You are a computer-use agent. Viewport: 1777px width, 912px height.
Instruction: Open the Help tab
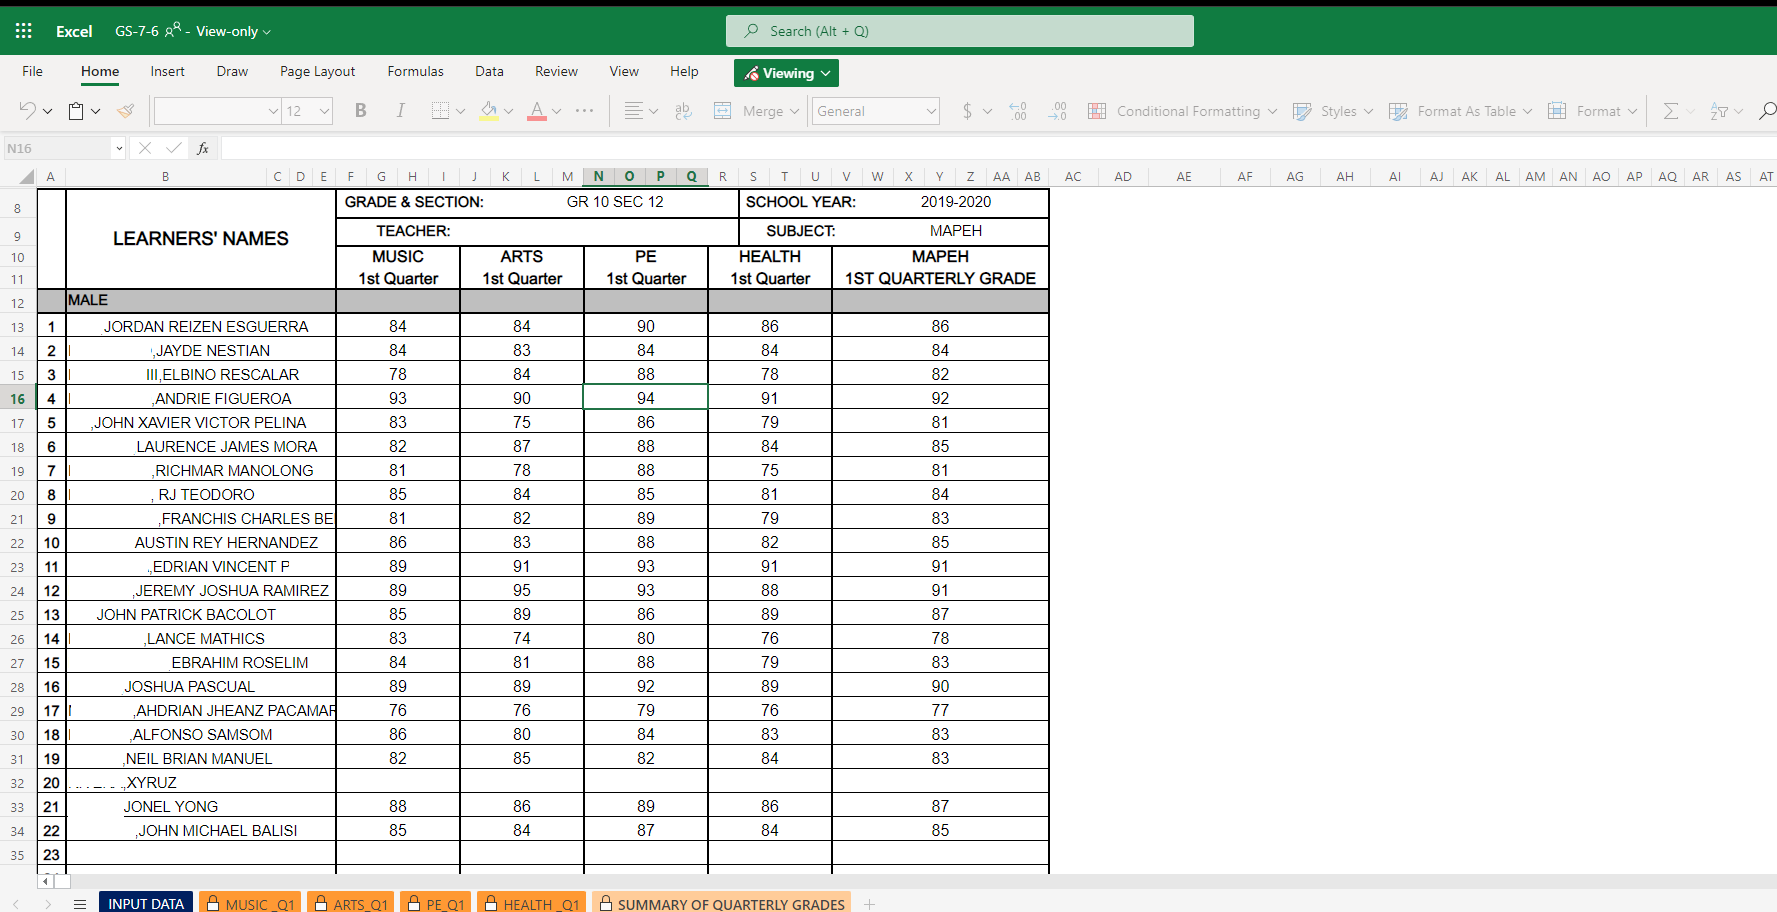(684, 71)
